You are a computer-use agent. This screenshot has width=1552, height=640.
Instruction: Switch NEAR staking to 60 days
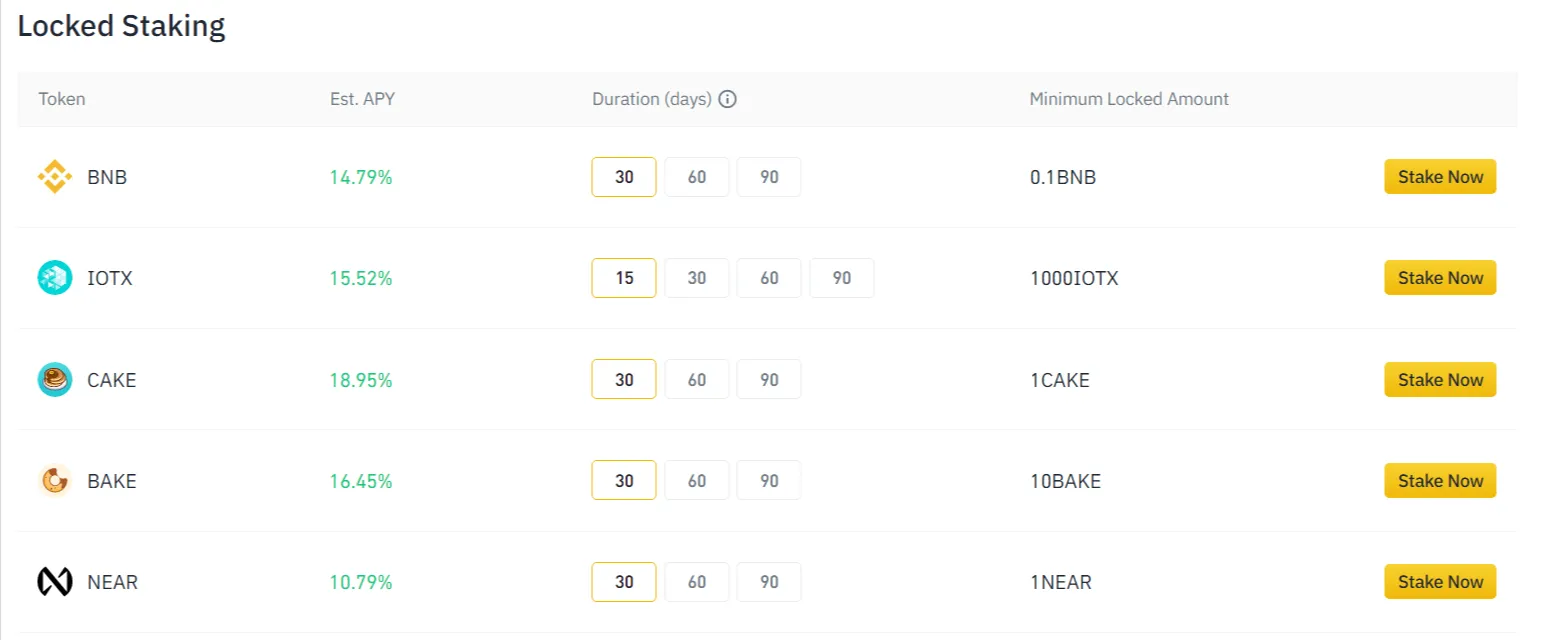point(696,581)
